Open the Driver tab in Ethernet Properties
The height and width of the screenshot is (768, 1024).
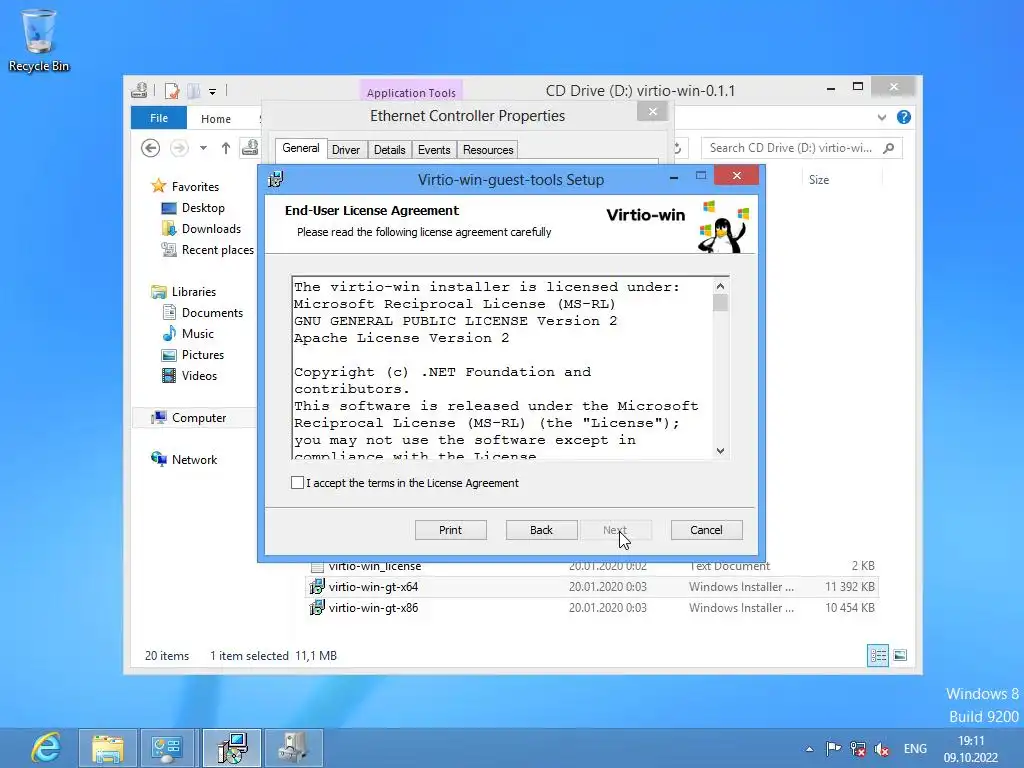345,150
